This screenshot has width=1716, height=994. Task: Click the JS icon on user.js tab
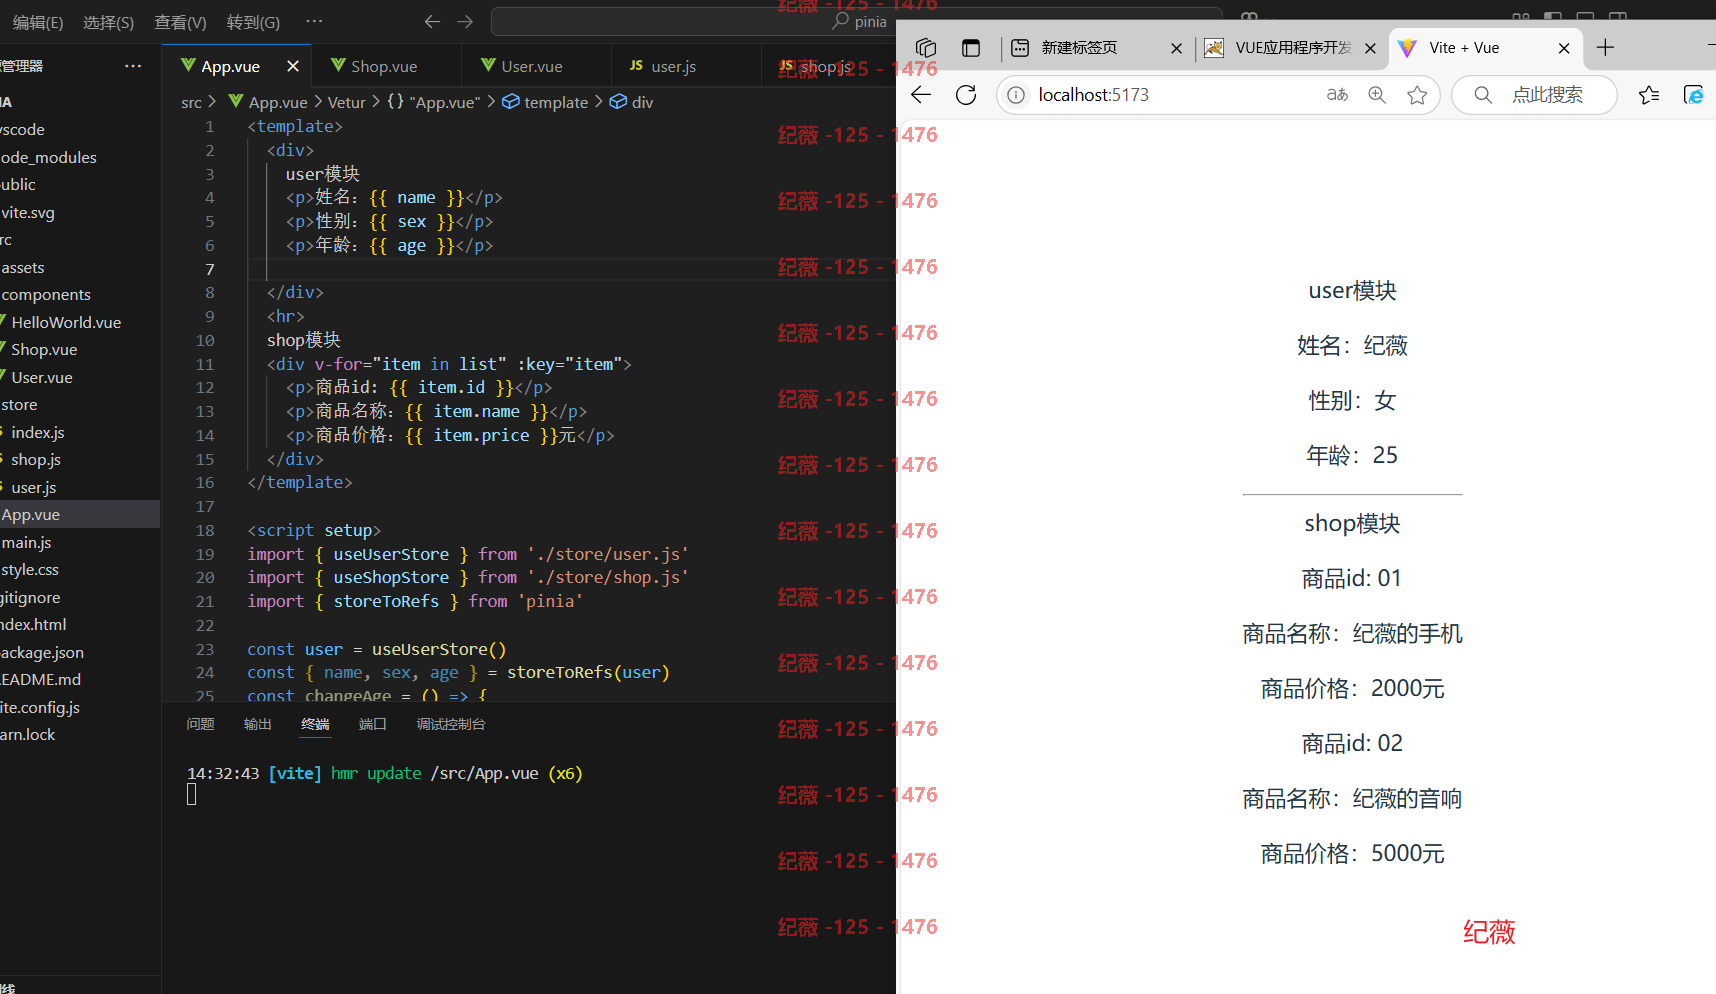click(636, 65)
